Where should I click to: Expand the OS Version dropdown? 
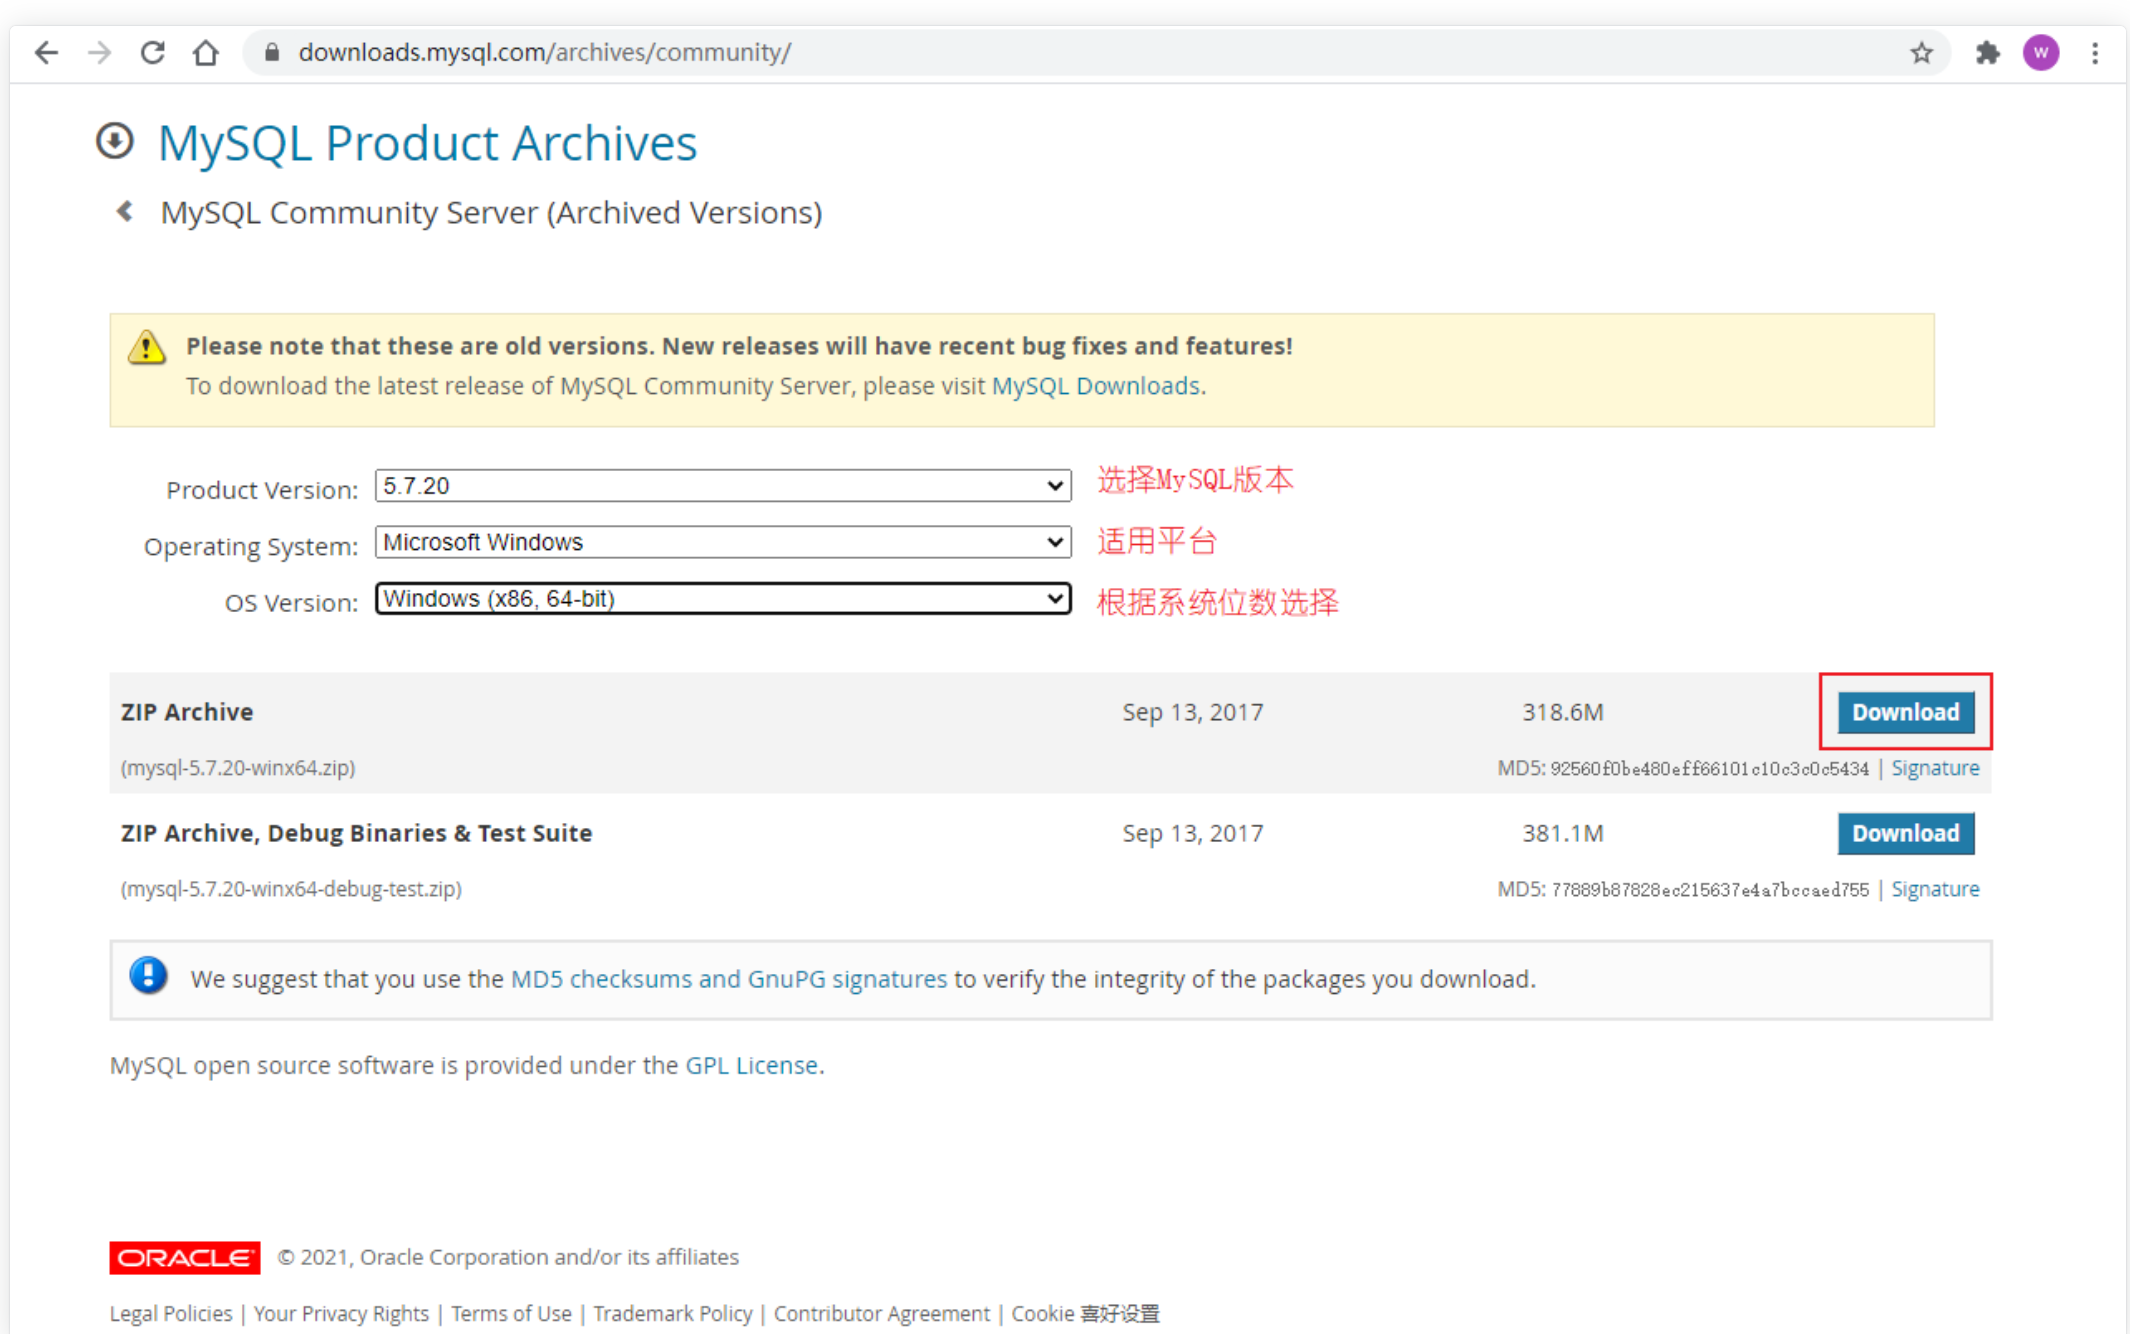[x=722, y=599]
